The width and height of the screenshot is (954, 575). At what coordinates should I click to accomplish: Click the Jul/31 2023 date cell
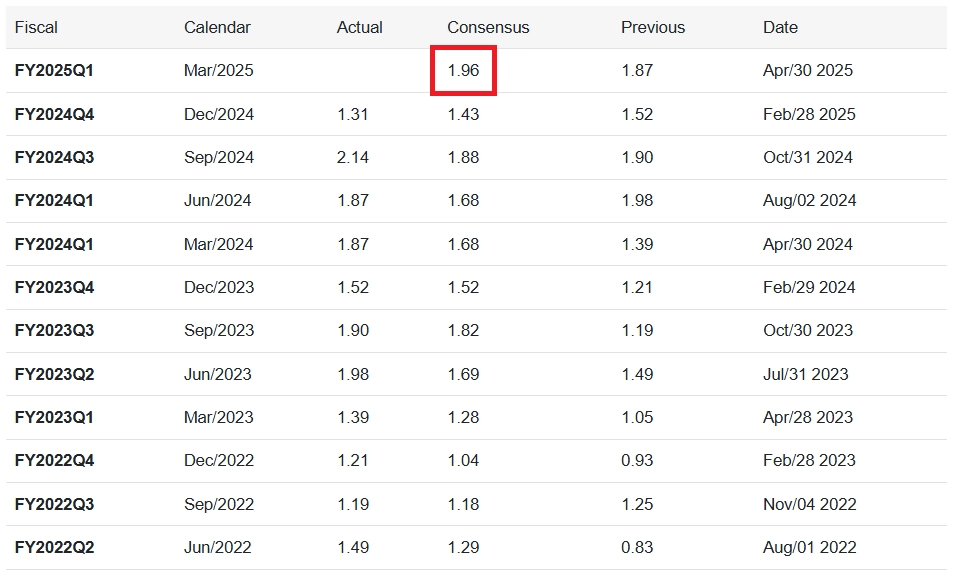(806, 374)
